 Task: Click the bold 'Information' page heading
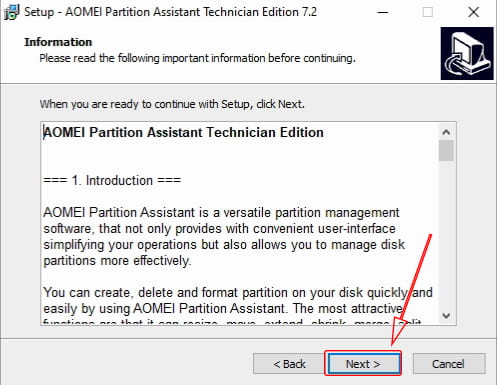point(58,42)
